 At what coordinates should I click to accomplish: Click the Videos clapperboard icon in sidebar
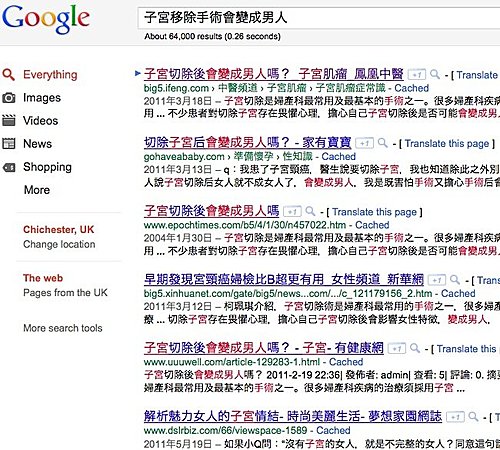9,121
